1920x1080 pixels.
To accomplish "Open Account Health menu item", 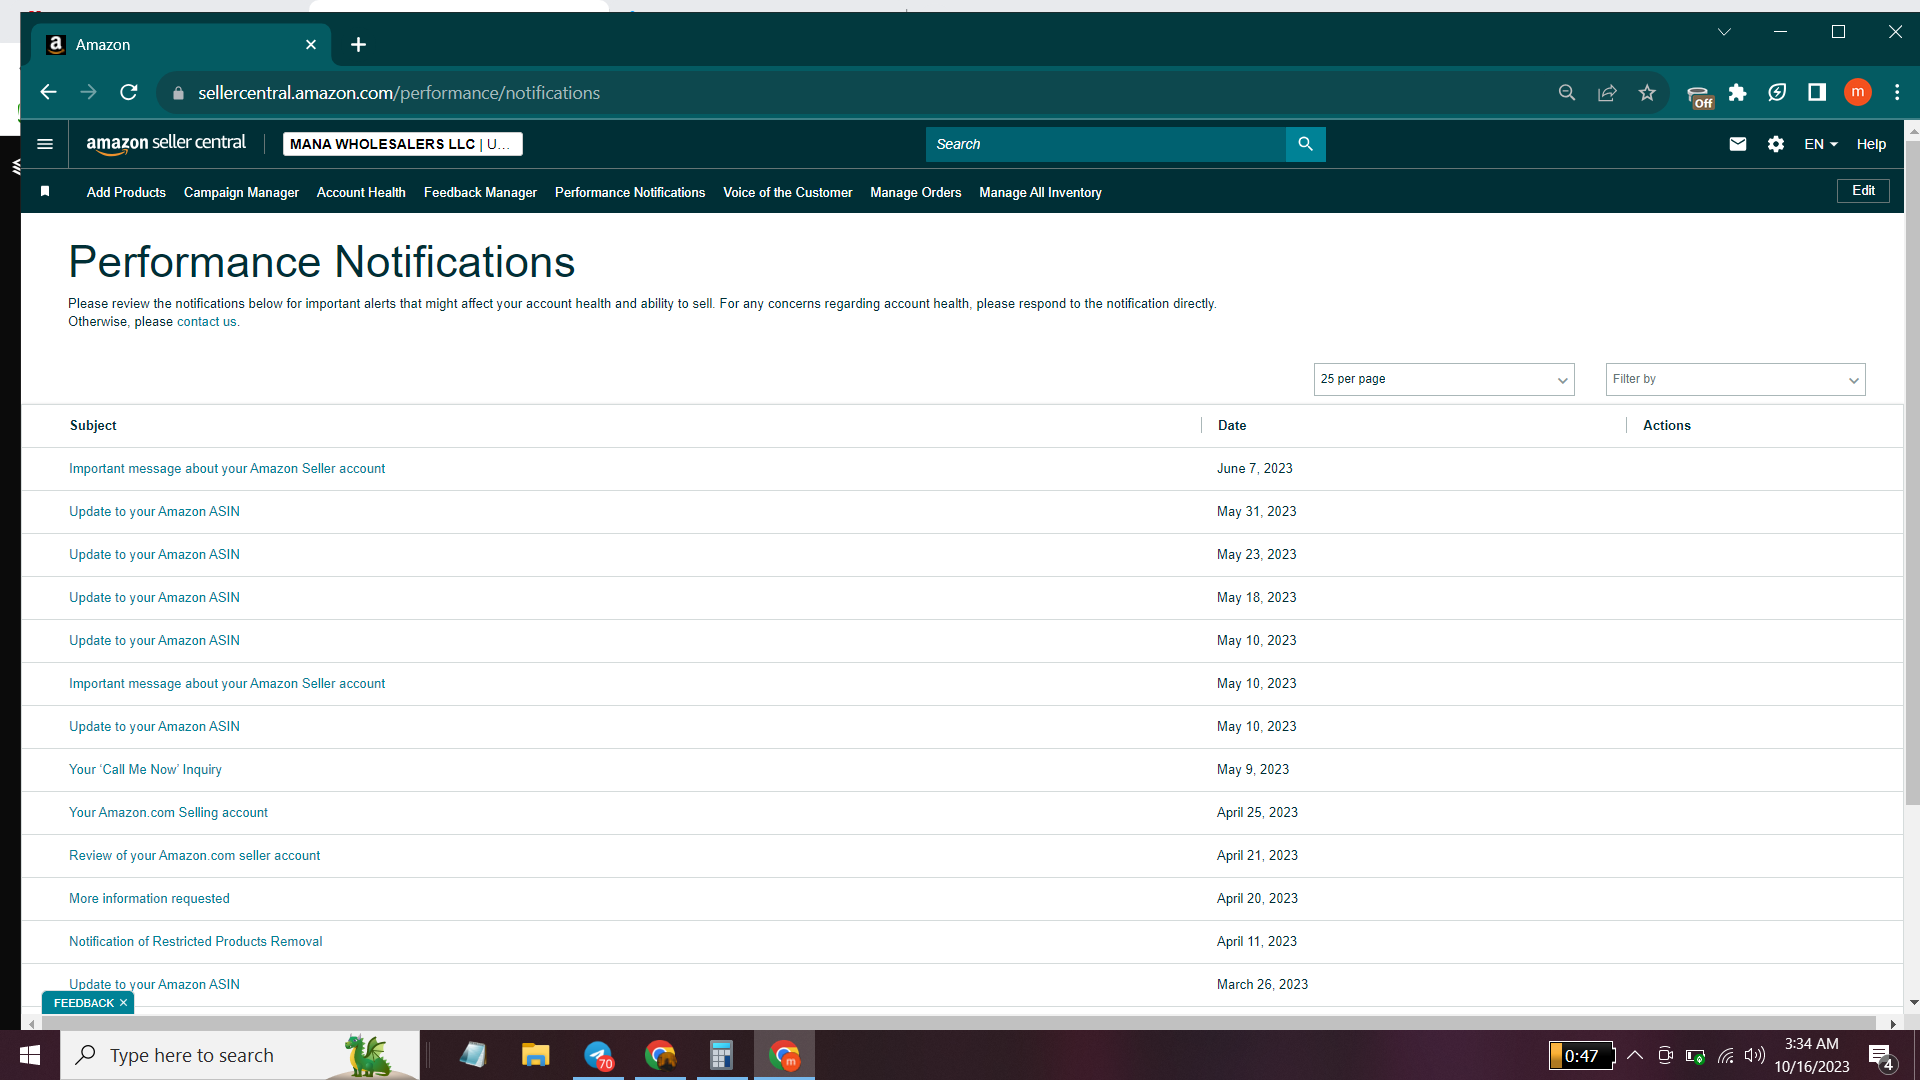I will tap(361, 192).
